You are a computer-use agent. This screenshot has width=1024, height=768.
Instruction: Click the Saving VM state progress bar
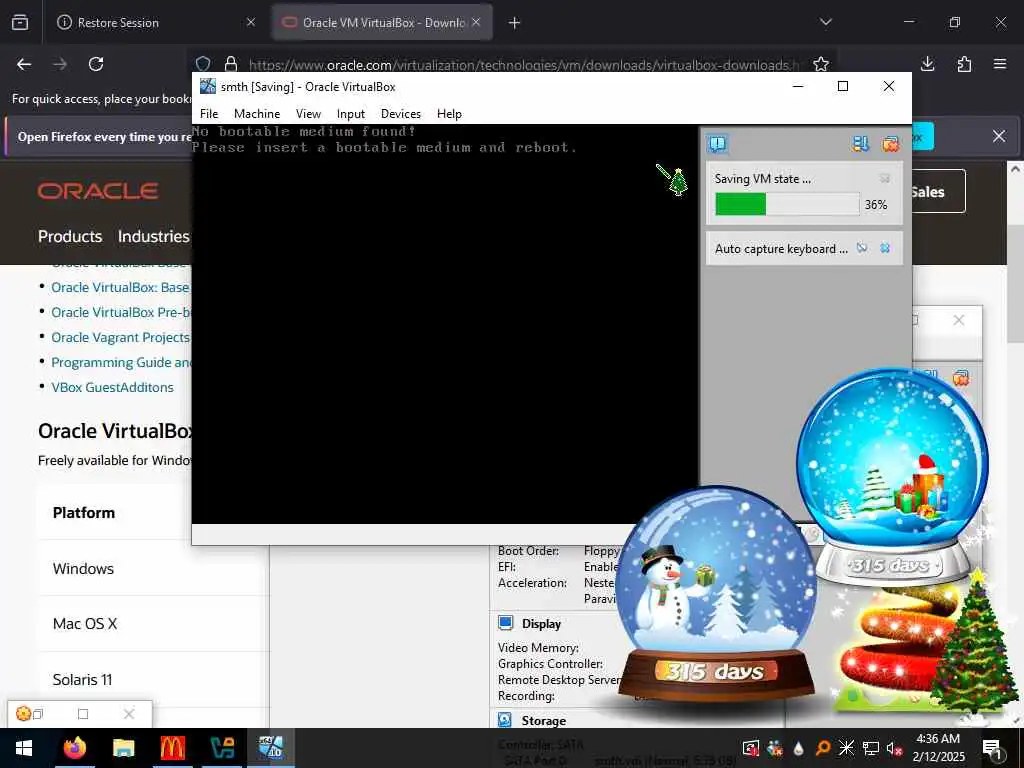(787, 204)
